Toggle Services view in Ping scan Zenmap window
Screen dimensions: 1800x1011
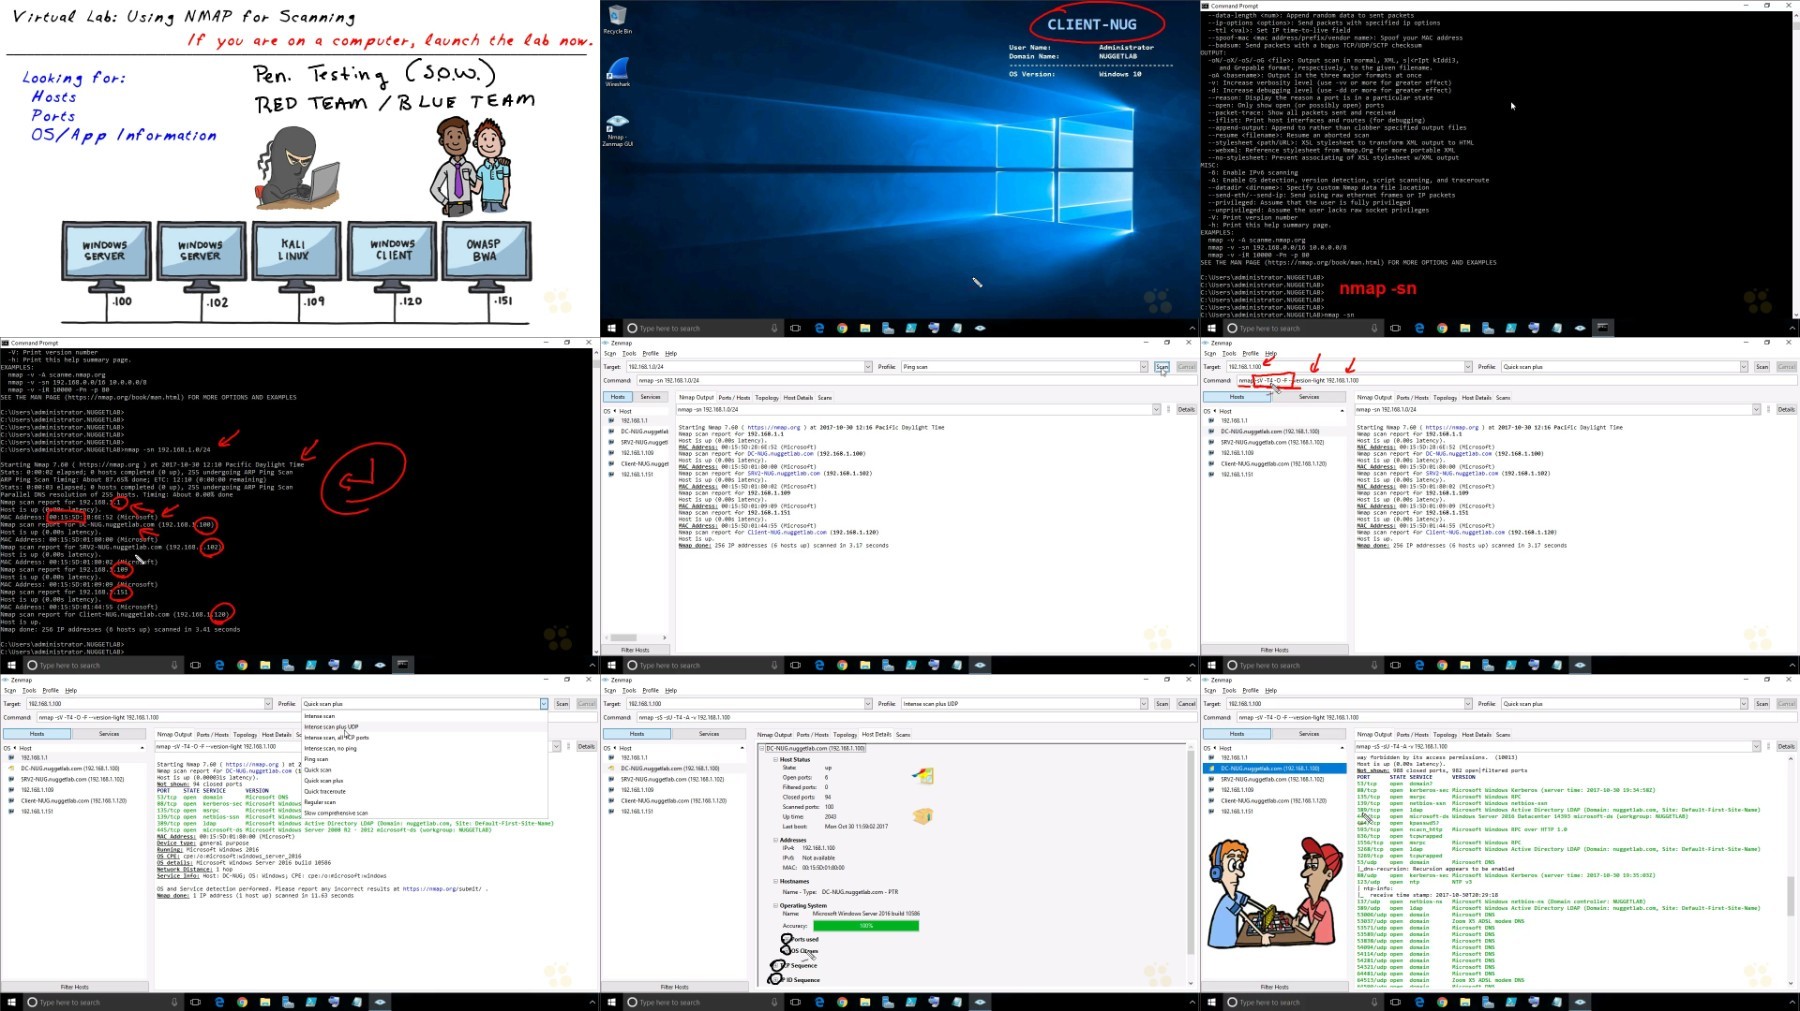point(650,397)
